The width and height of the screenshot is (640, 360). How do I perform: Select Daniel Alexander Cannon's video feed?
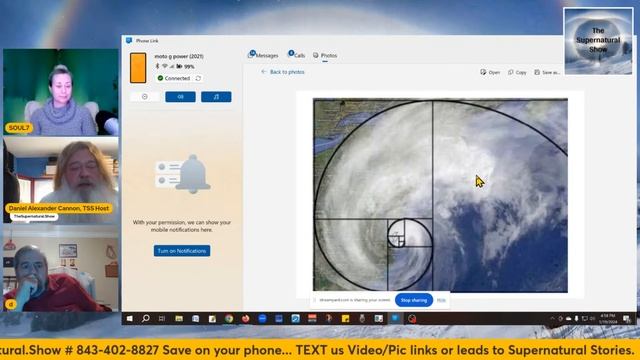(x=61, y=180)
